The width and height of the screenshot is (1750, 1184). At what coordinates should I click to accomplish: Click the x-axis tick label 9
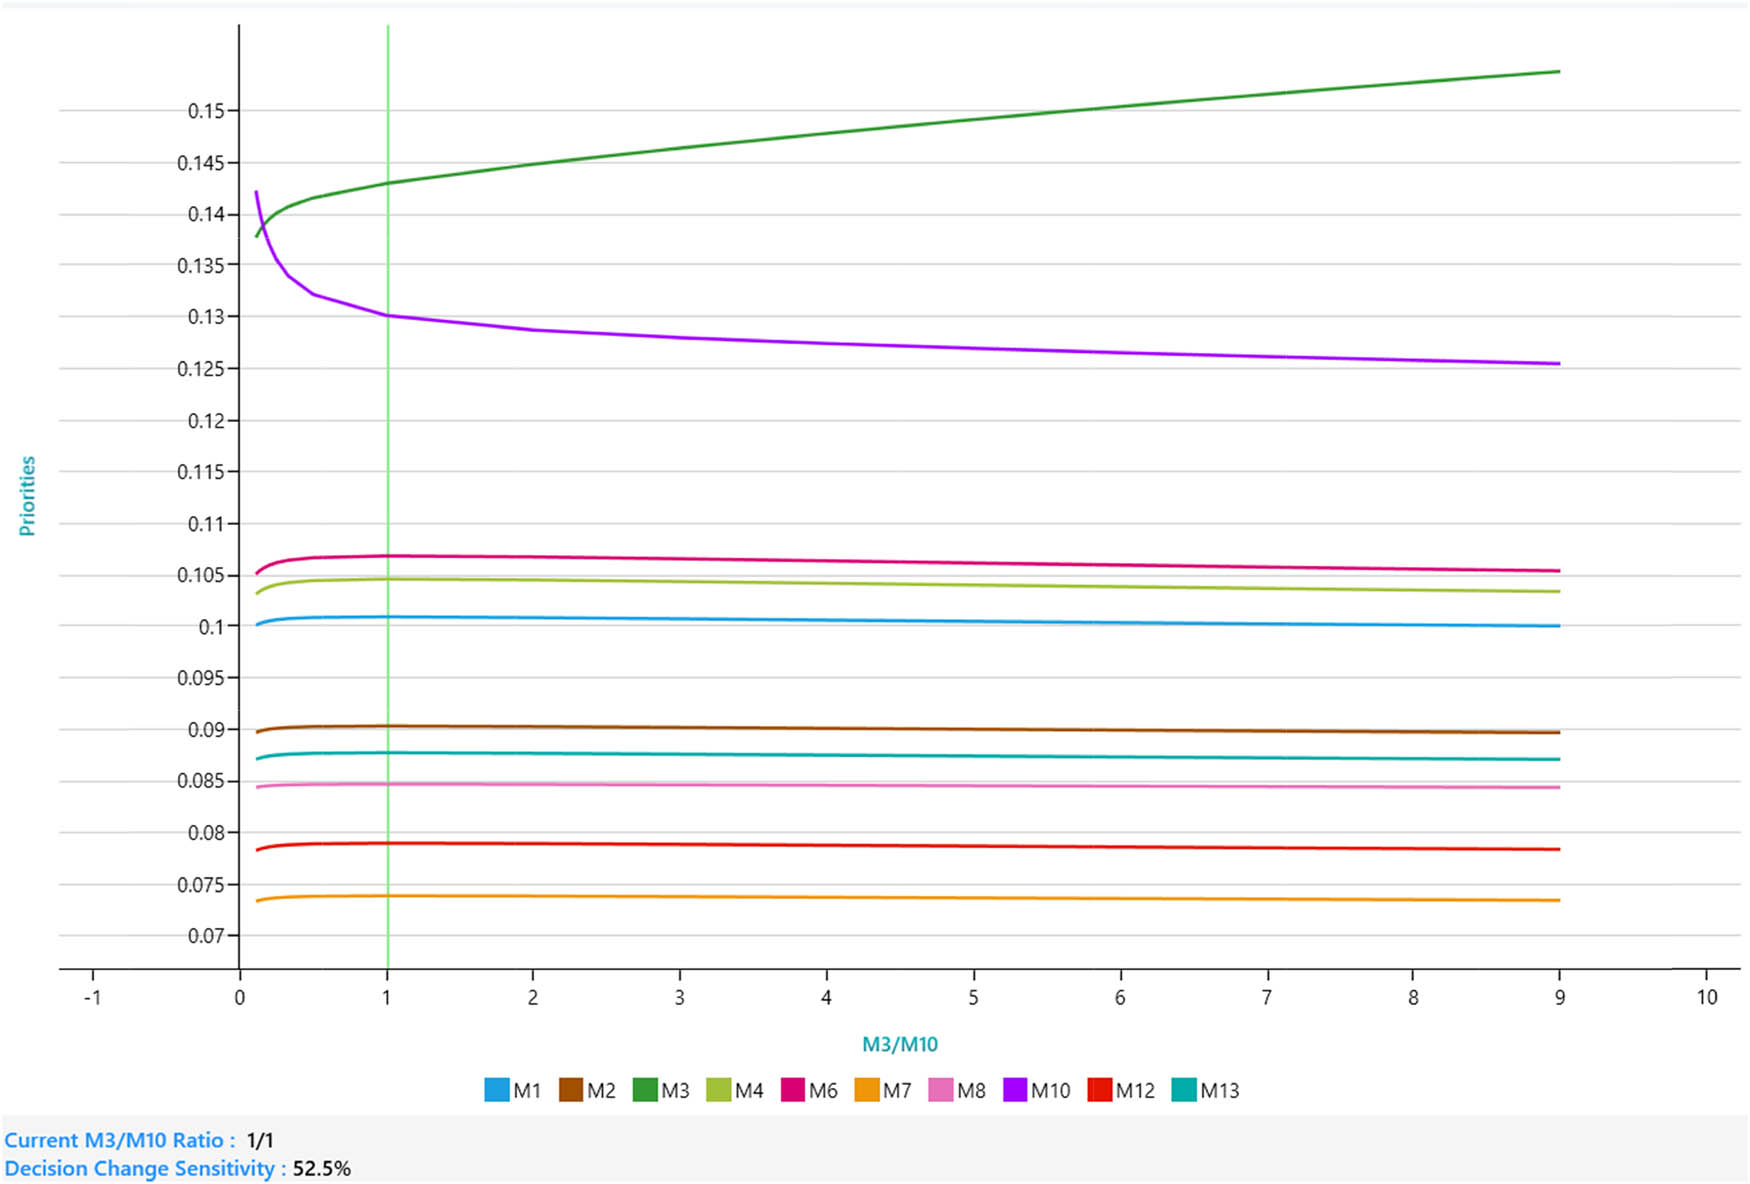click(1559, 997)
